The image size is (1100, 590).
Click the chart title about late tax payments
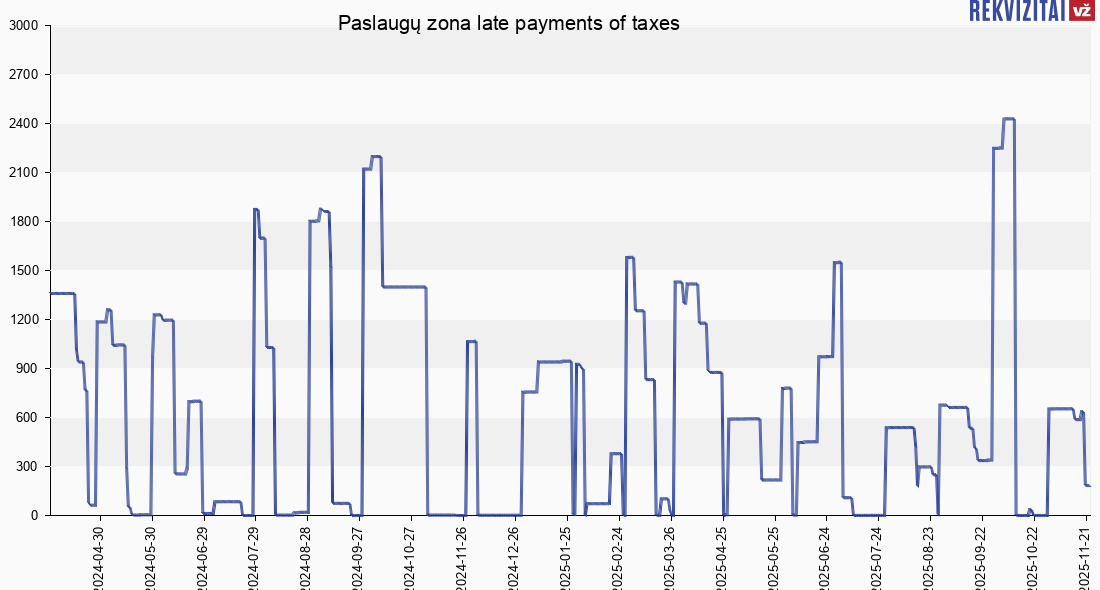(x=509, y=23)
